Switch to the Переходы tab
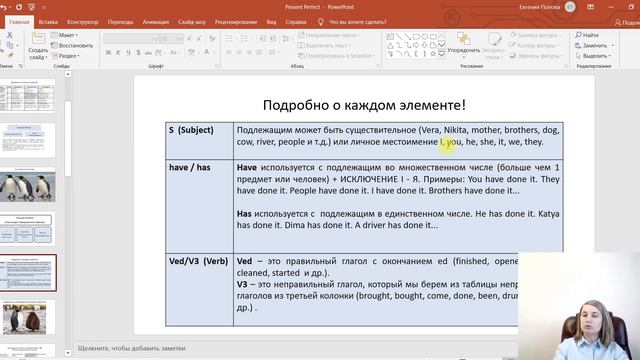The width and height of the screenshot is (640, 360). point(120,22)
